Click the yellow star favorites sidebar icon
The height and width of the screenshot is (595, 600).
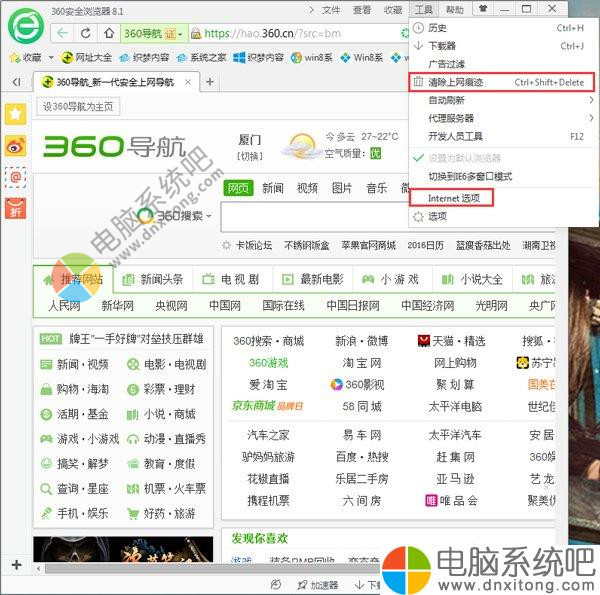(15, 114)
